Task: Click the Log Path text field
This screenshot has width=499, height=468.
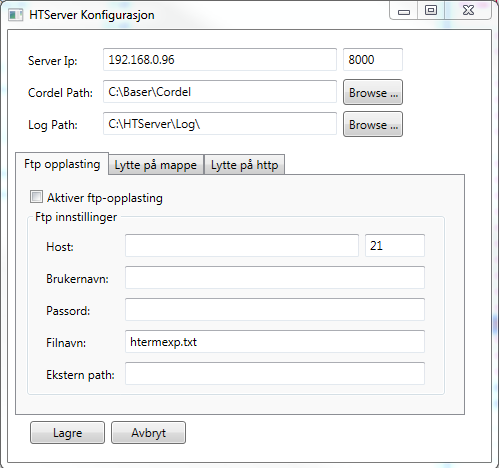Action: (x=220, y=124)
